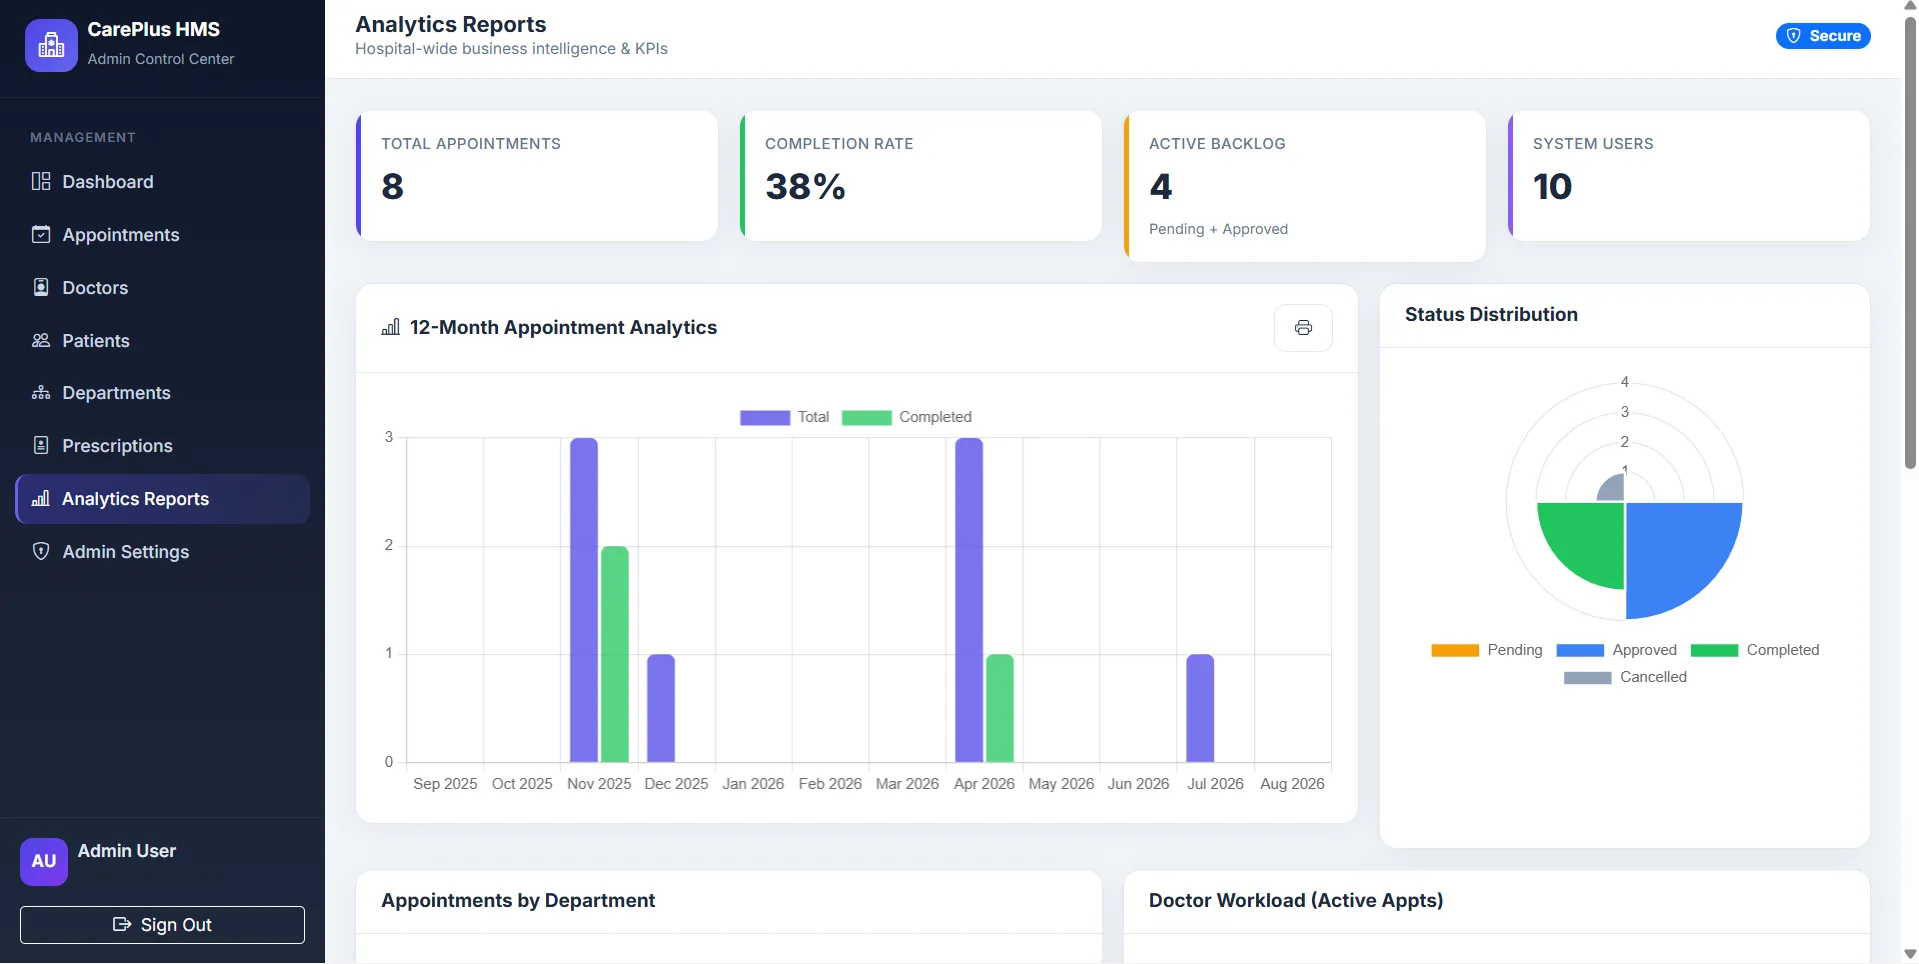This screenshot has height=964, width=1919.
Task: Click the 'Status Distribution' heading
Action: pos(1491,314)
